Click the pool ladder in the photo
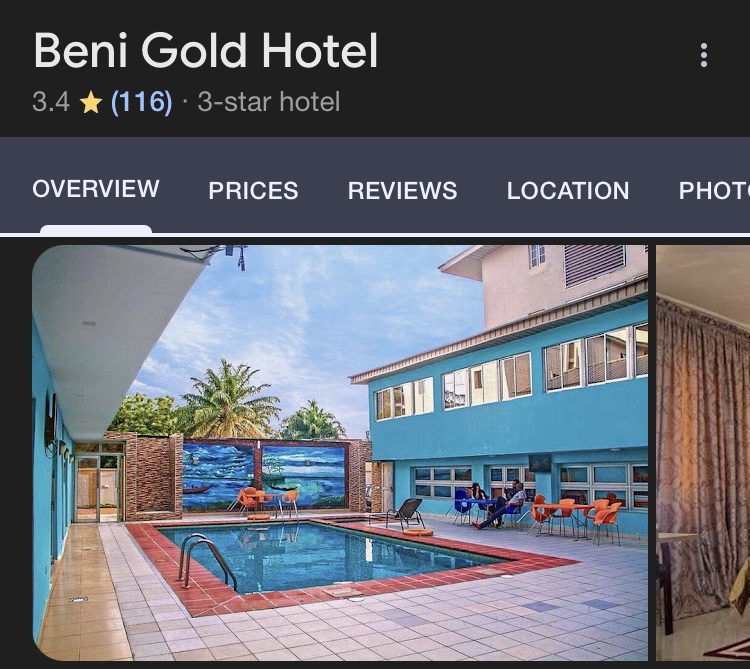The height and width of the screenshot is (669, 750). [207, 560]
